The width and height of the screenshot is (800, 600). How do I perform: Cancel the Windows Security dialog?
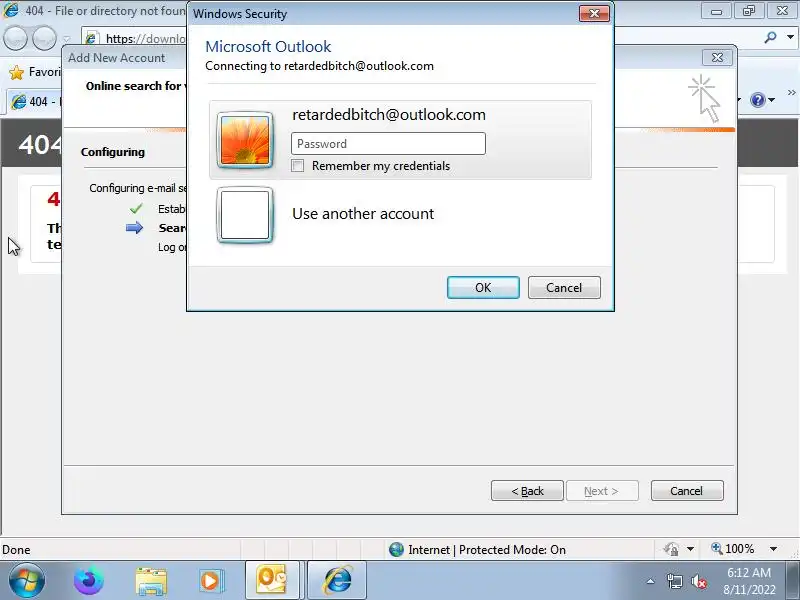pos(564,288)
